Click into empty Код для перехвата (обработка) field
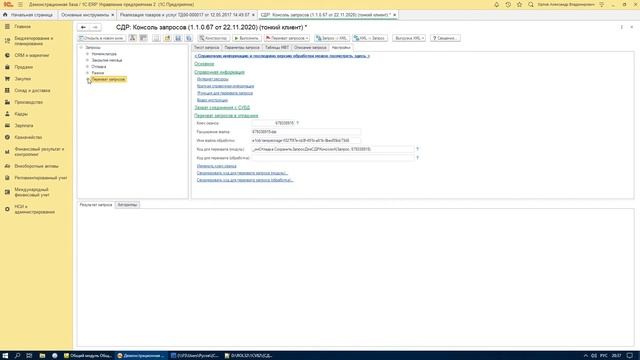 tap(333, 158)
